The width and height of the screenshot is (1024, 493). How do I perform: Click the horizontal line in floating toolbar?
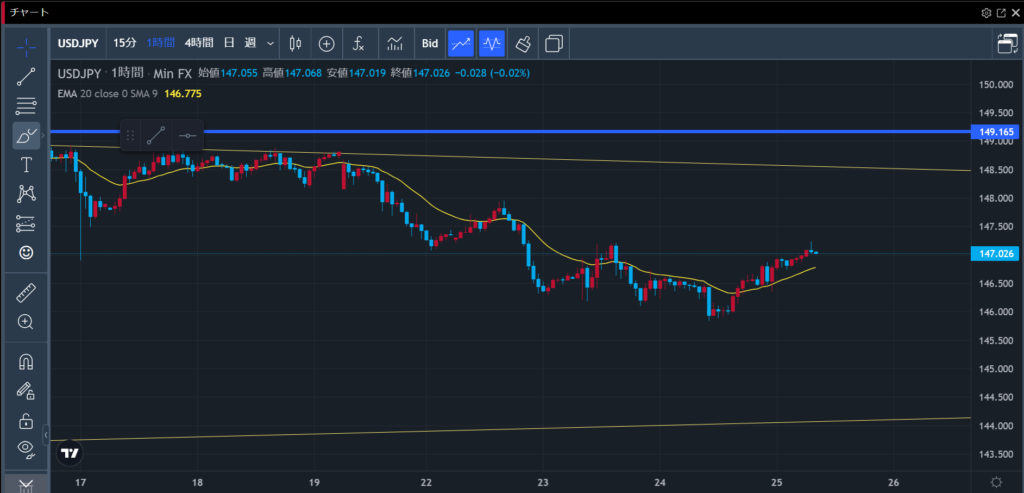pyautogui.click(x=187, y=135)
